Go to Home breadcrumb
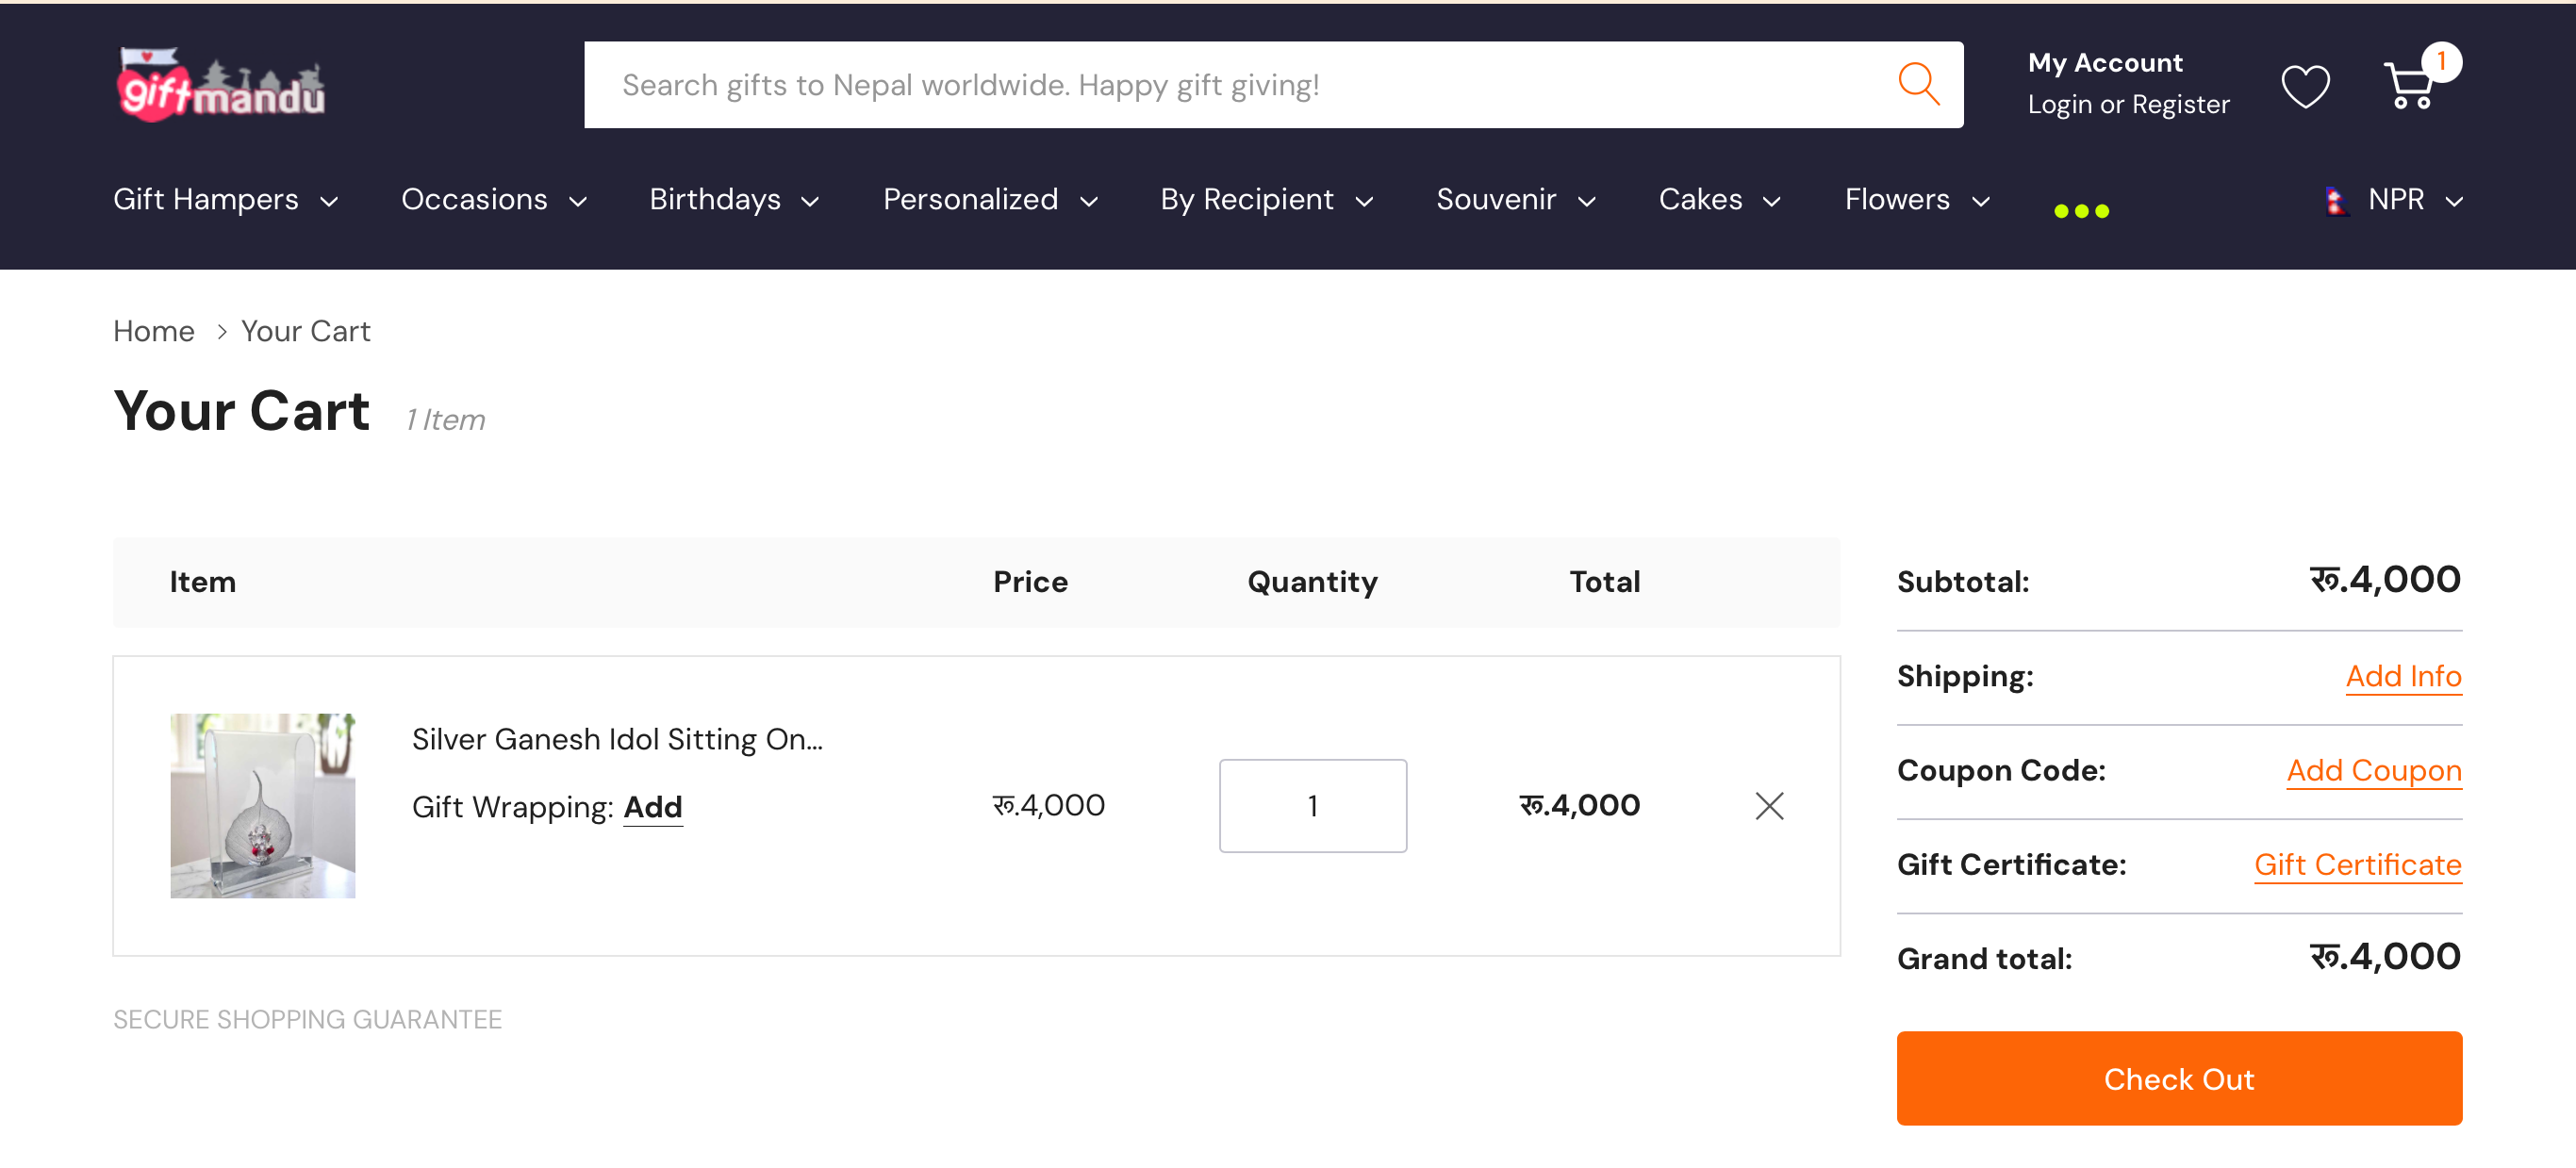Image resolution: width=2576 pixels, height=1168 pixels. 153,331
